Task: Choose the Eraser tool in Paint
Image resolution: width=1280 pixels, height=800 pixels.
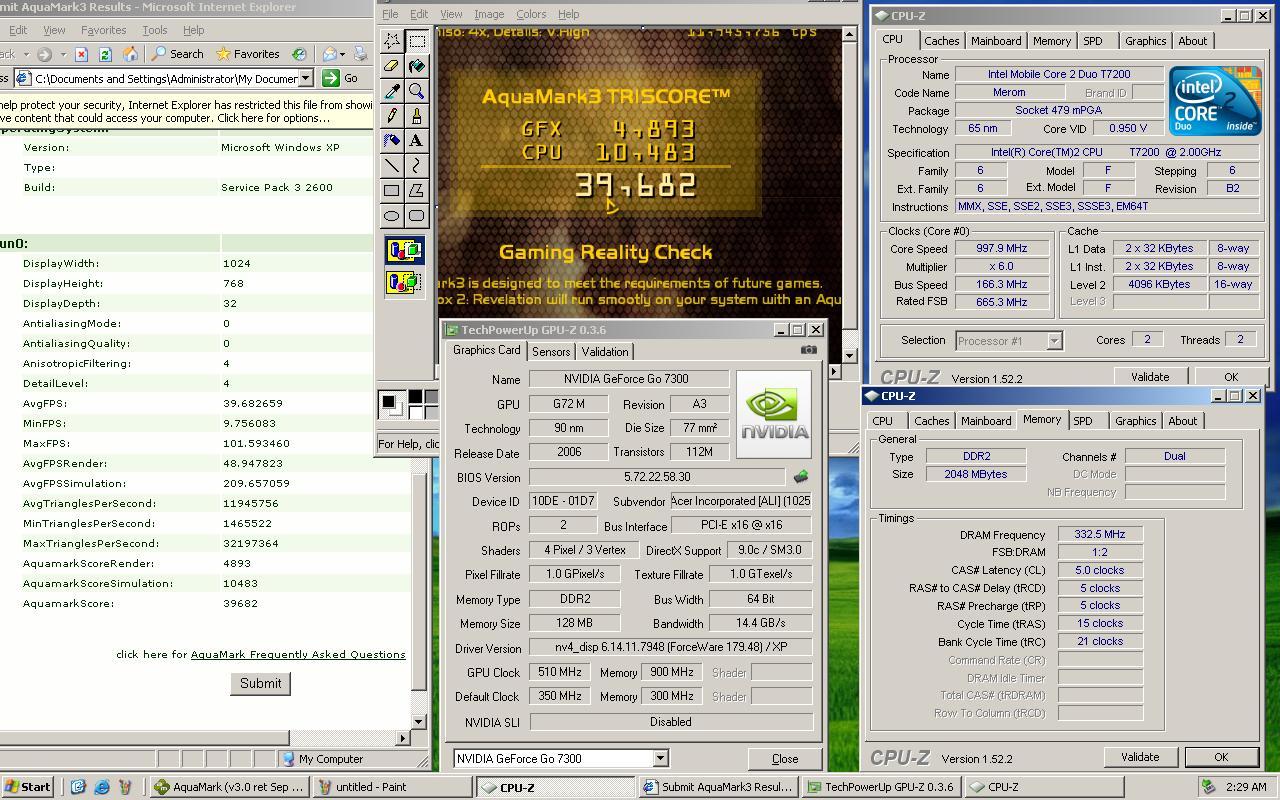Action: [x=392, y=66]
